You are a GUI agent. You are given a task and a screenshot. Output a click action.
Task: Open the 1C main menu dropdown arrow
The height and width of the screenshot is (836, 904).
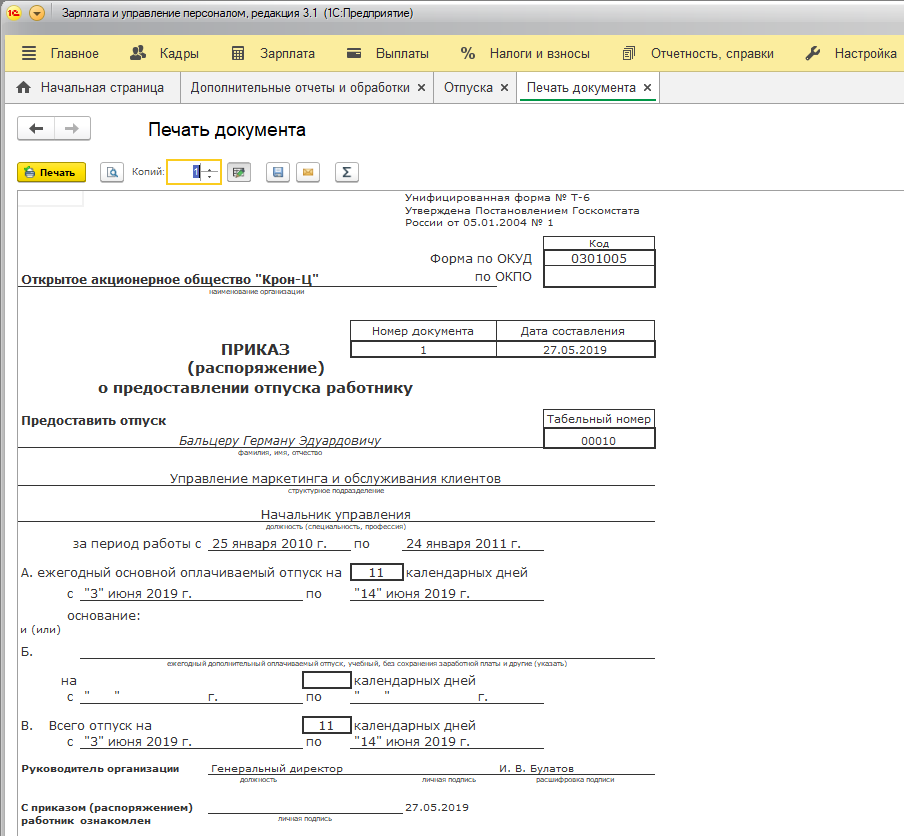(x=37, y=14)
